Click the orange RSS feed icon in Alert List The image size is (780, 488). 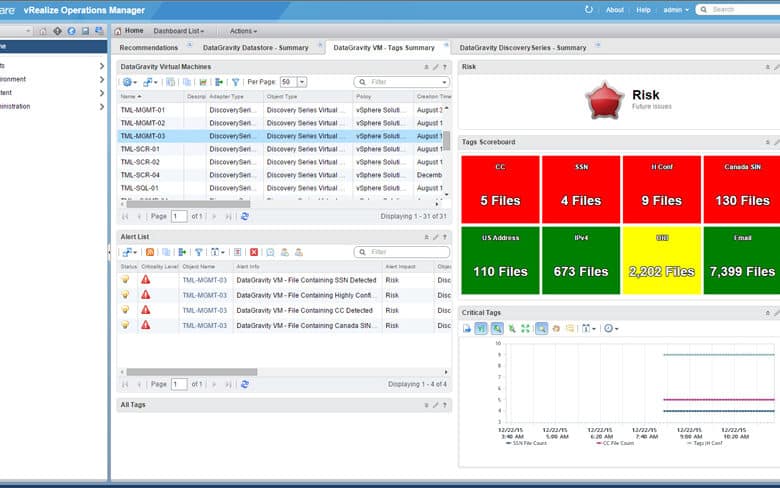tap(150, 252)
